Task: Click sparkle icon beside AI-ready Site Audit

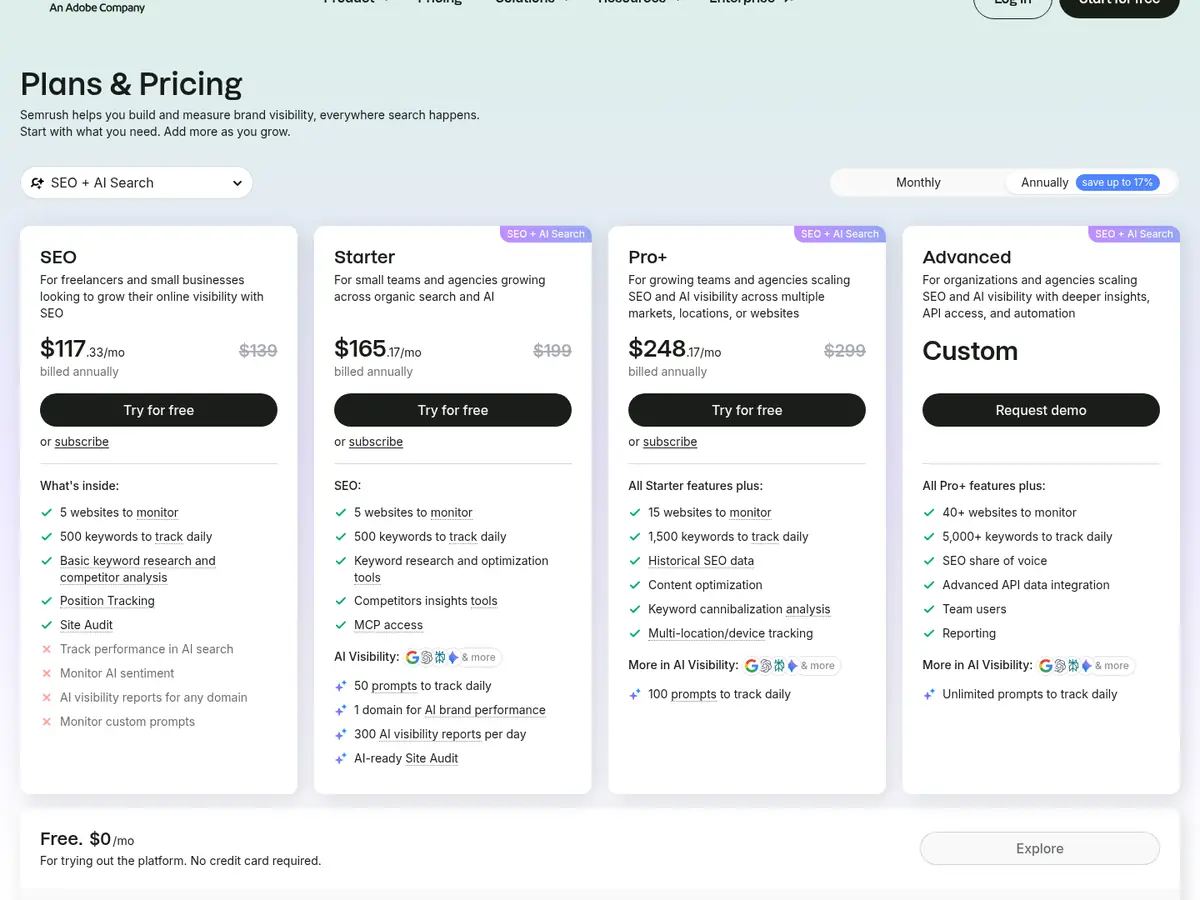Action: [341, 758]
